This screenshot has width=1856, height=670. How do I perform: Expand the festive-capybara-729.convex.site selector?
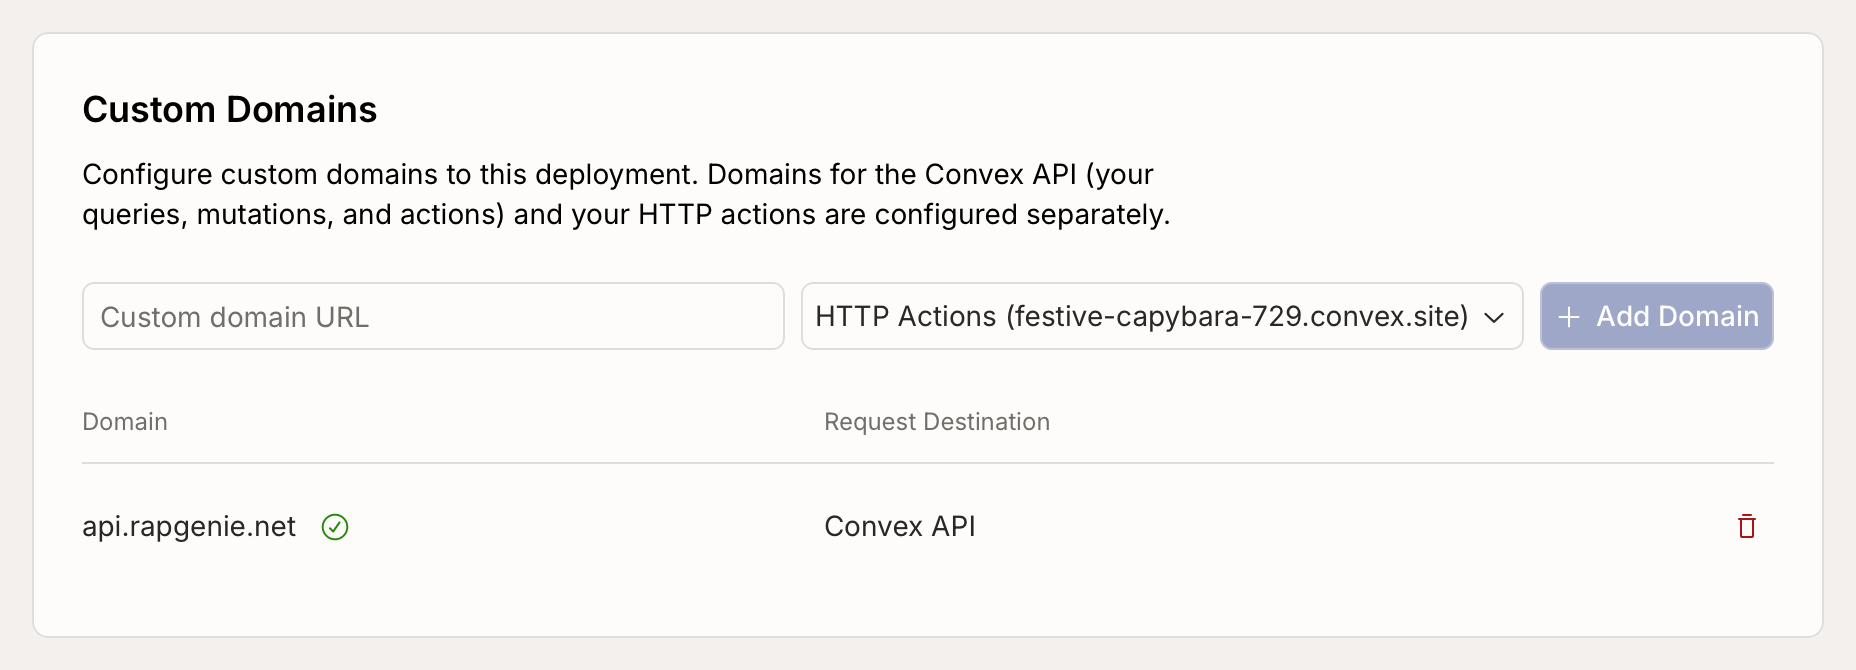point(1160,317)
